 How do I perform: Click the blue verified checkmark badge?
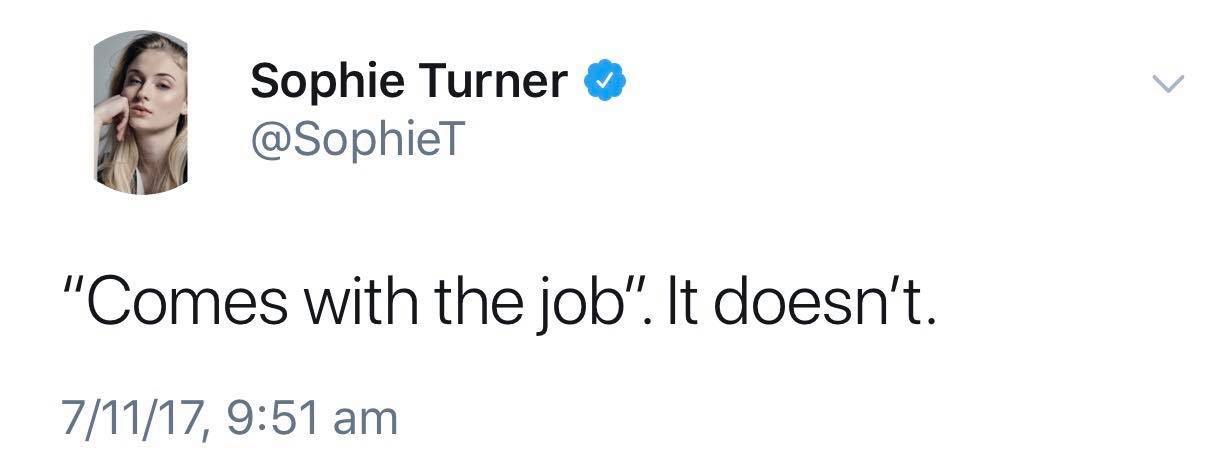(x=605, y=80)
